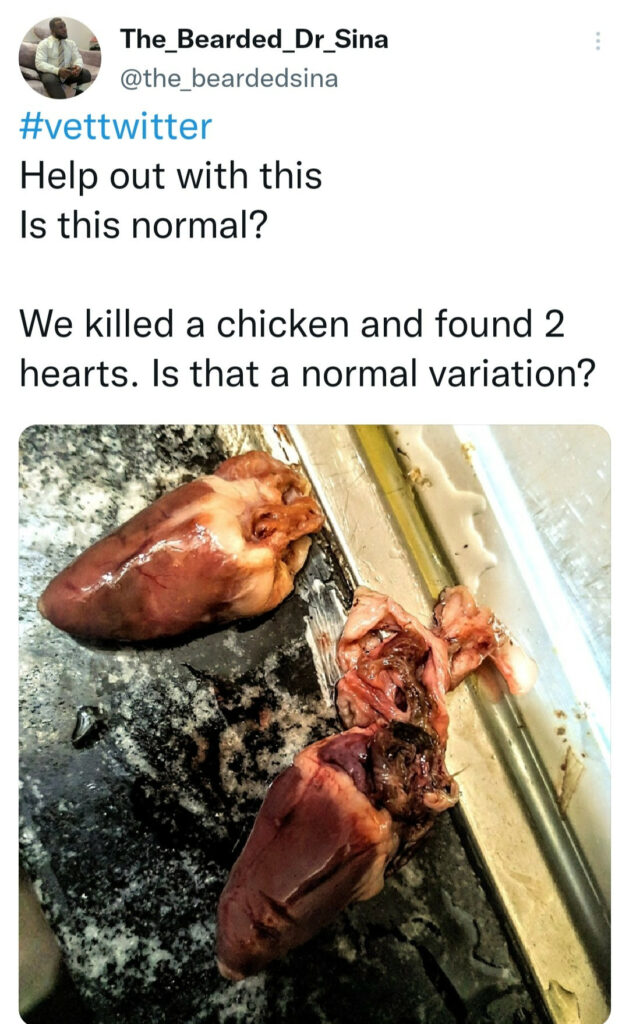Open the #vettwitter hashtag
This screenshot has width=629, height=1024.
[x=116, y=128]
